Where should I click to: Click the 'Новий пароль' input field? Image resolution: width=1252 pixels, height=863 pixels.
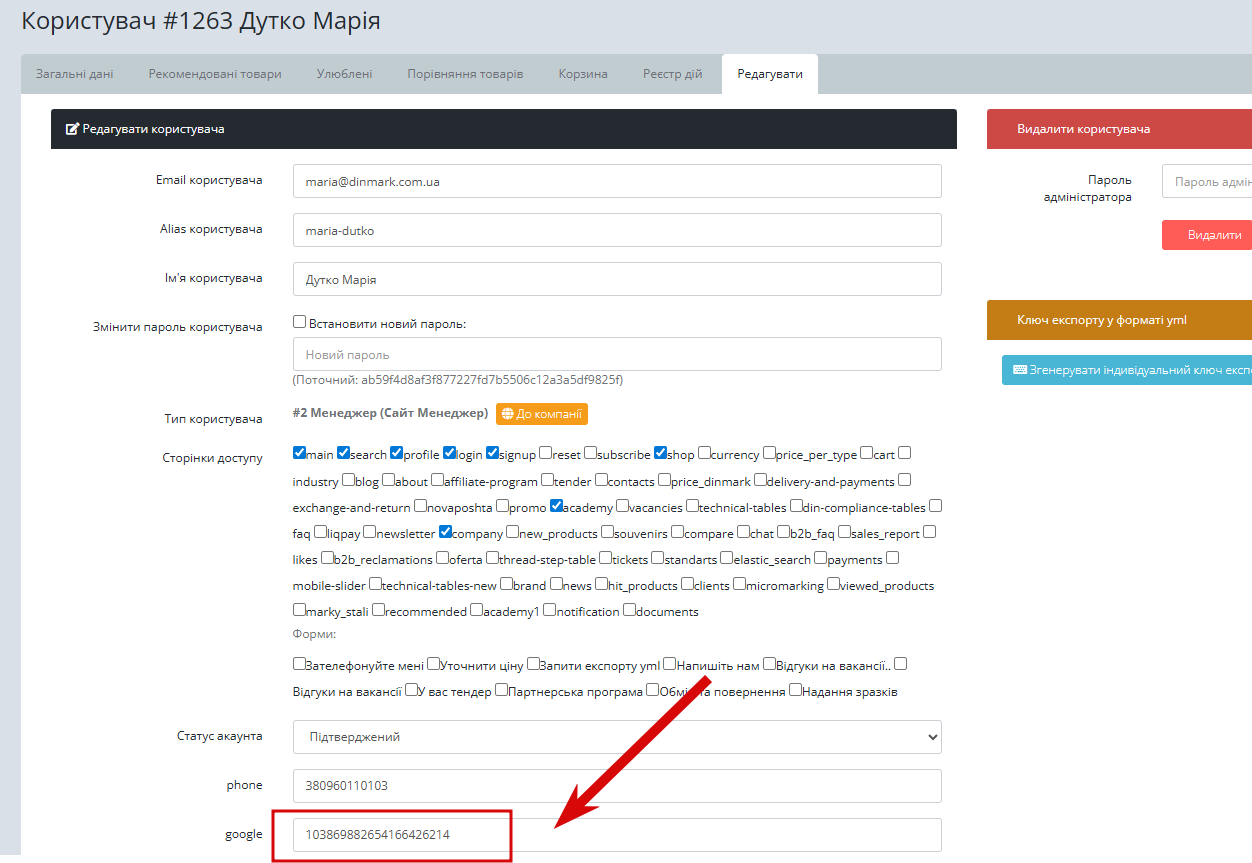pos(617,354)
